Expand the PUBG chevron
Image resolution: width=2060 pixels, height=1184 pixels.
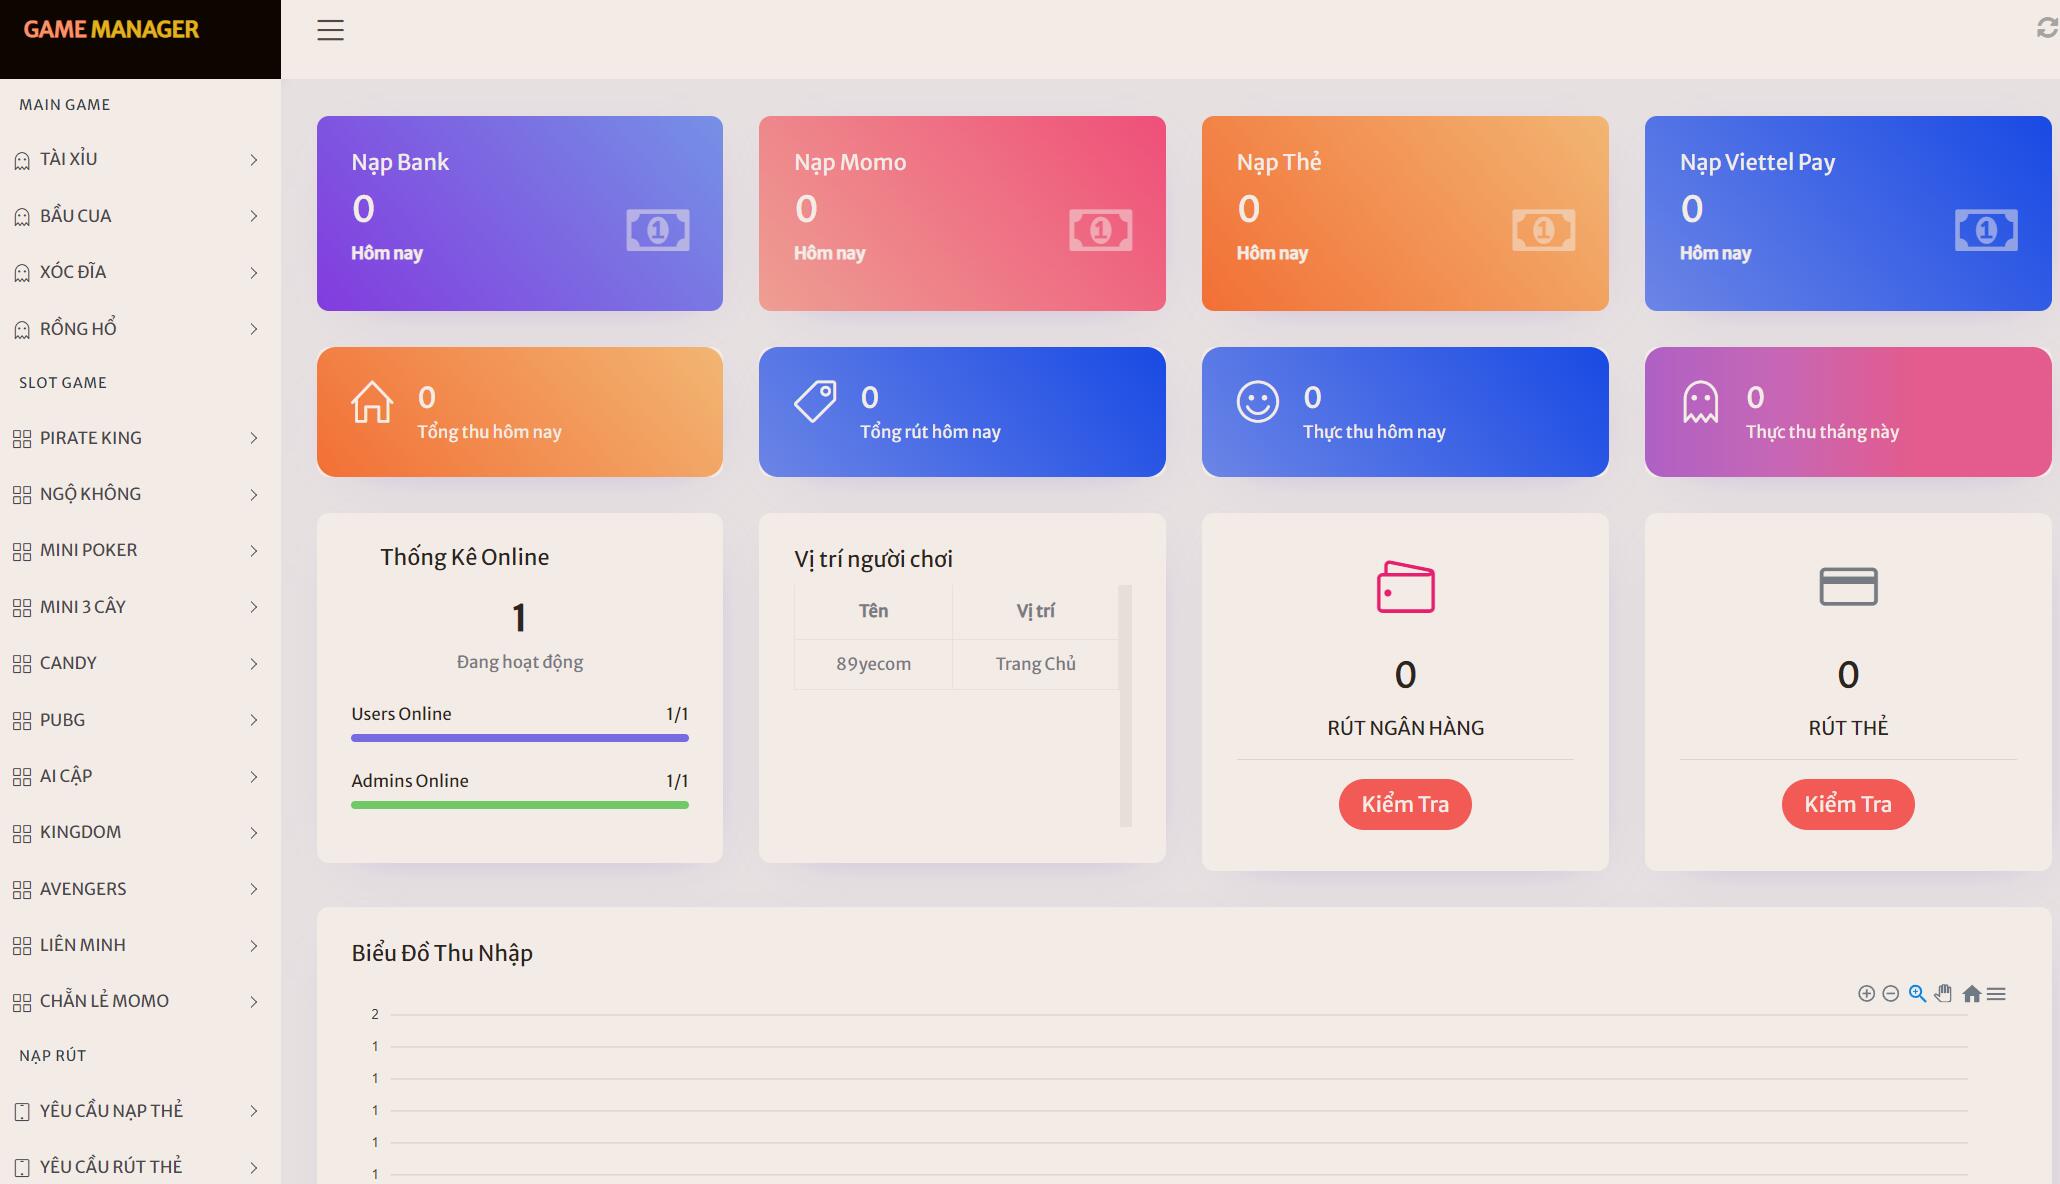coord(254,720)
